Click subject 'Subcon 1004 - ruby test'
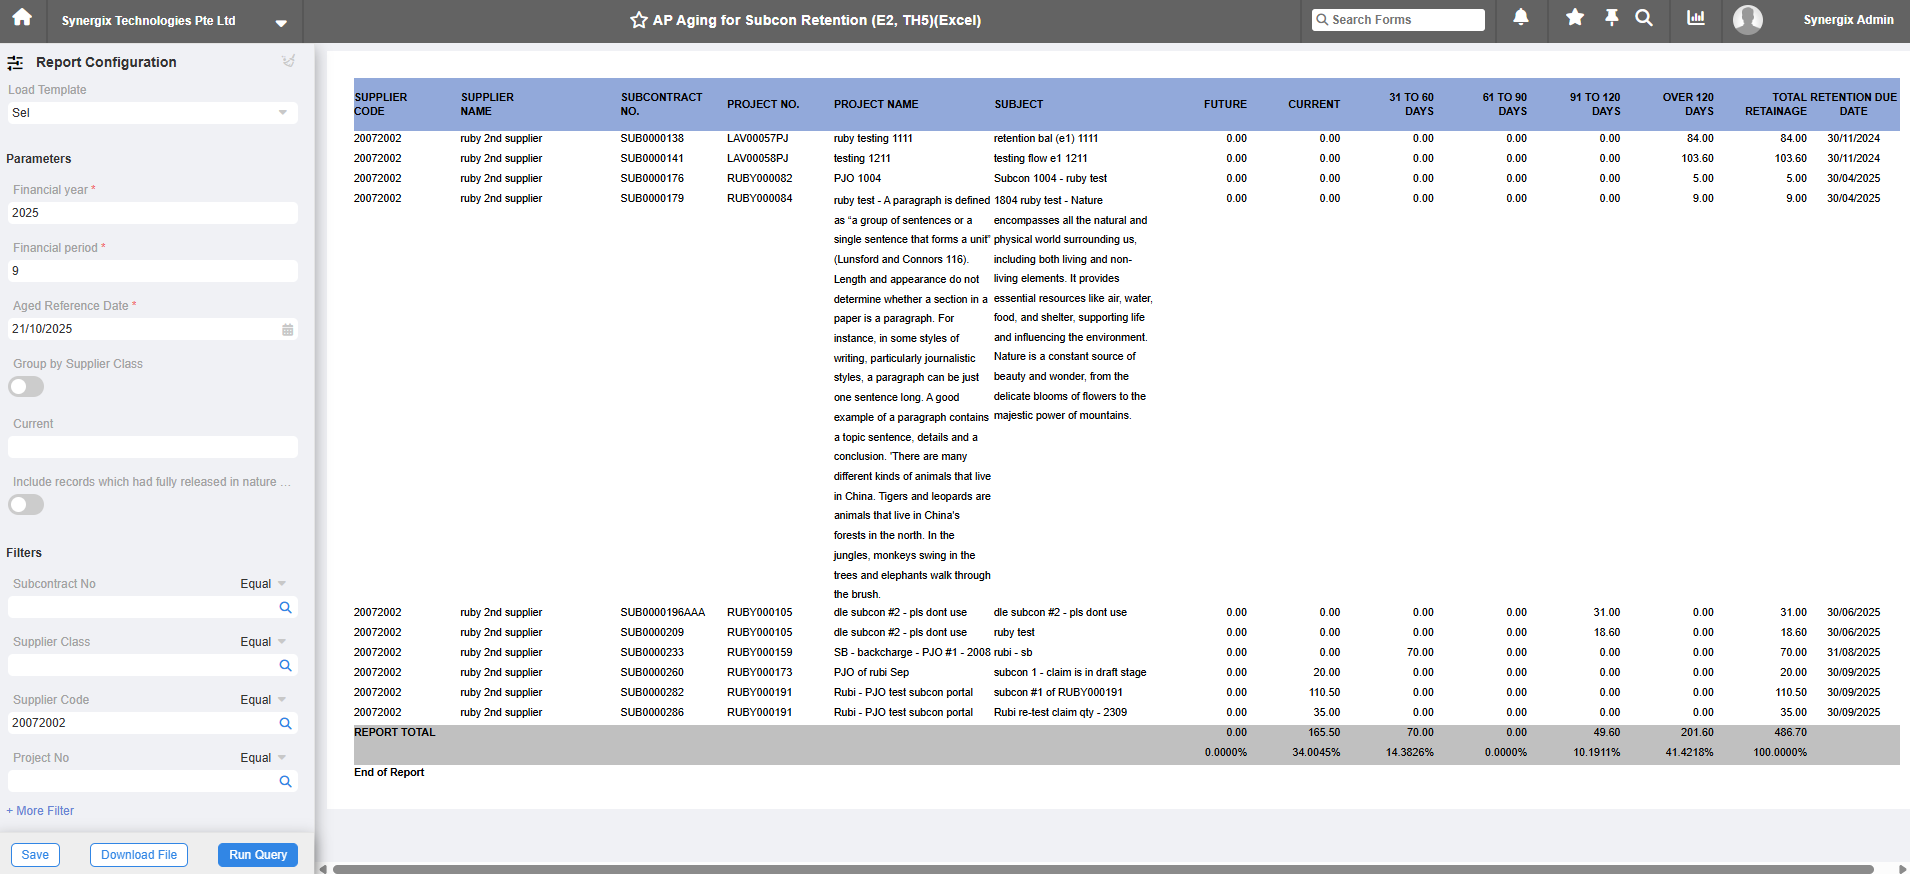The image size is (1910, 874). (1050, 179)
